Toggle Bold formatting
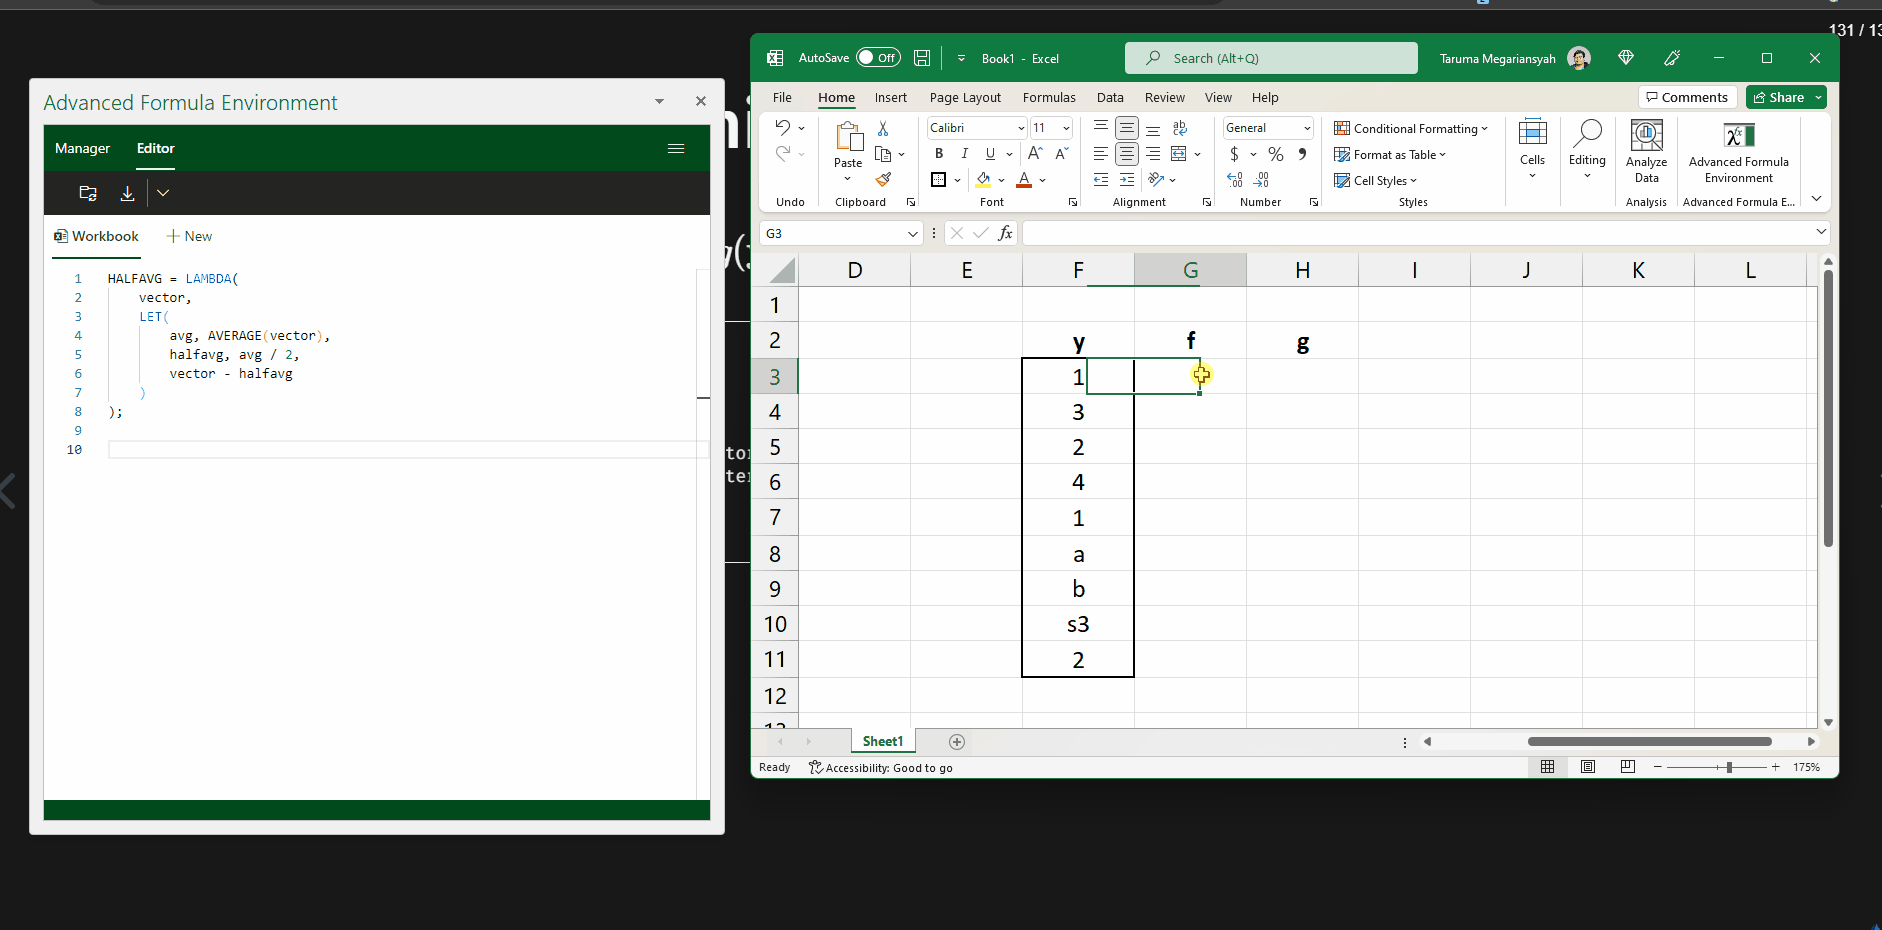Screen dimensions: 1882x930 point(938,154)
